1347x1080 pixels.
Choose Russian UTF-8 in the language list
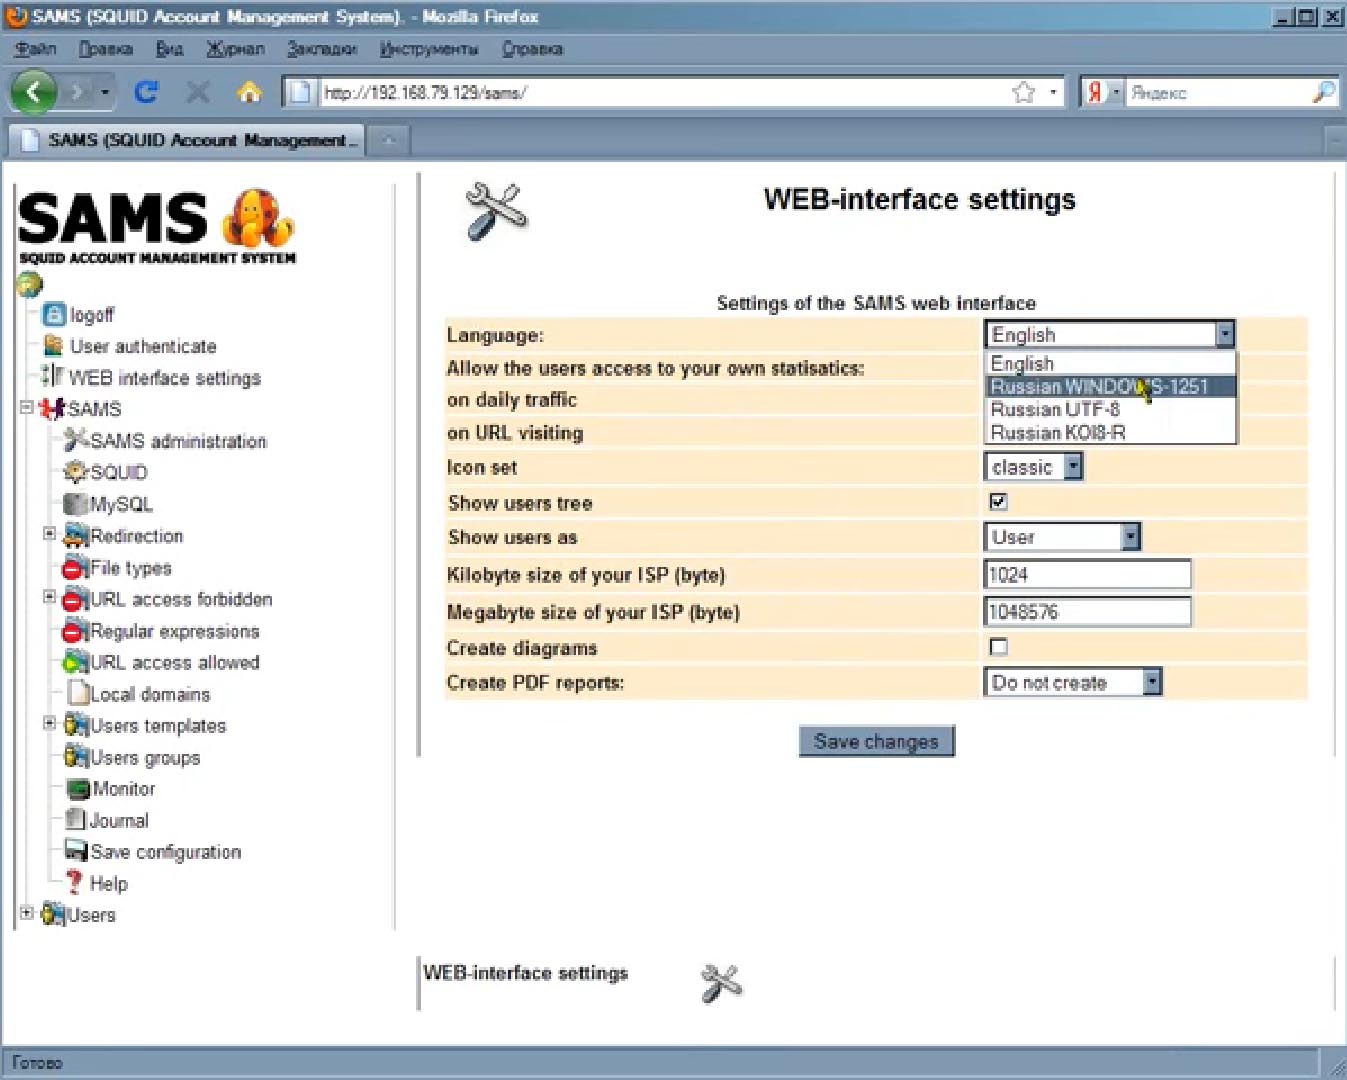[x=1110, y=409]
